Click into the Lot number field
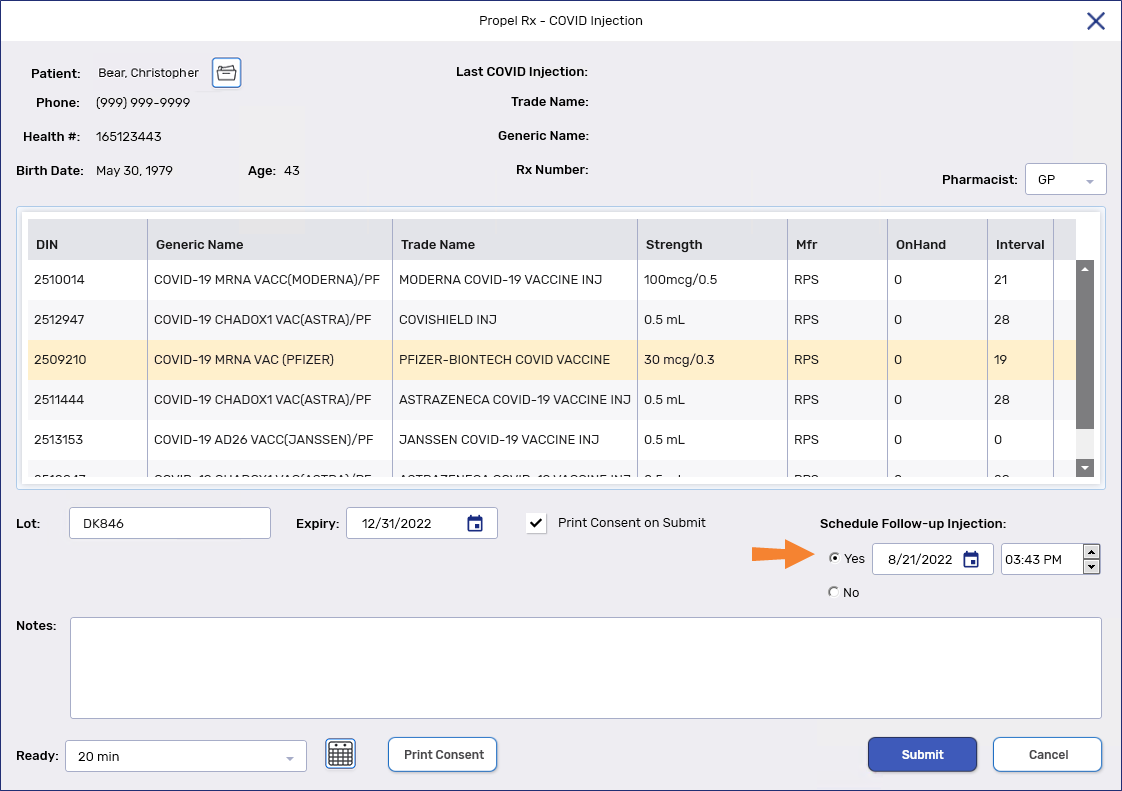 [170, 523]
